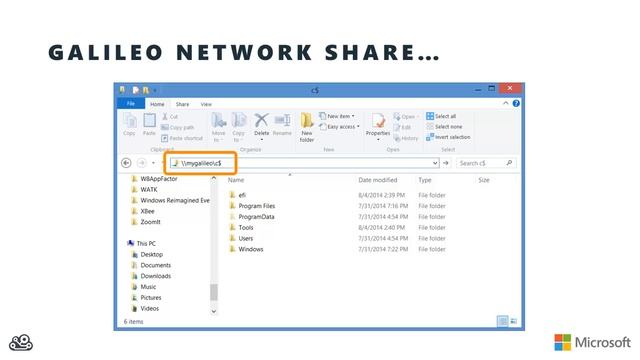Image resolution: width=640 pixels, height=360 pixels.
Task: Click the Edit command in ribbon
Action: click(402, 127)
